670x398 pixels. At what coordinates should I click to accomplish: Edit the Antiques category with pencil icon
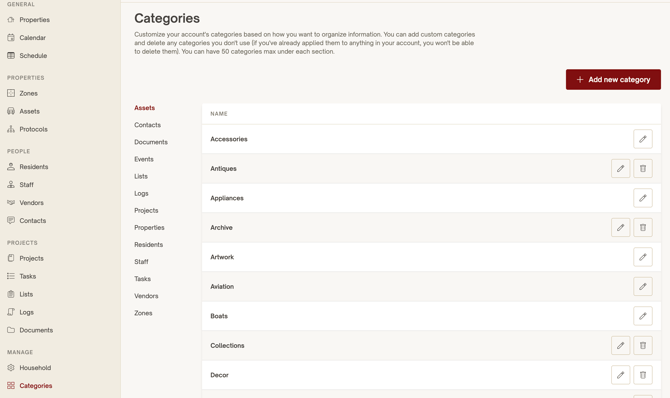click(x=620, y=168)
